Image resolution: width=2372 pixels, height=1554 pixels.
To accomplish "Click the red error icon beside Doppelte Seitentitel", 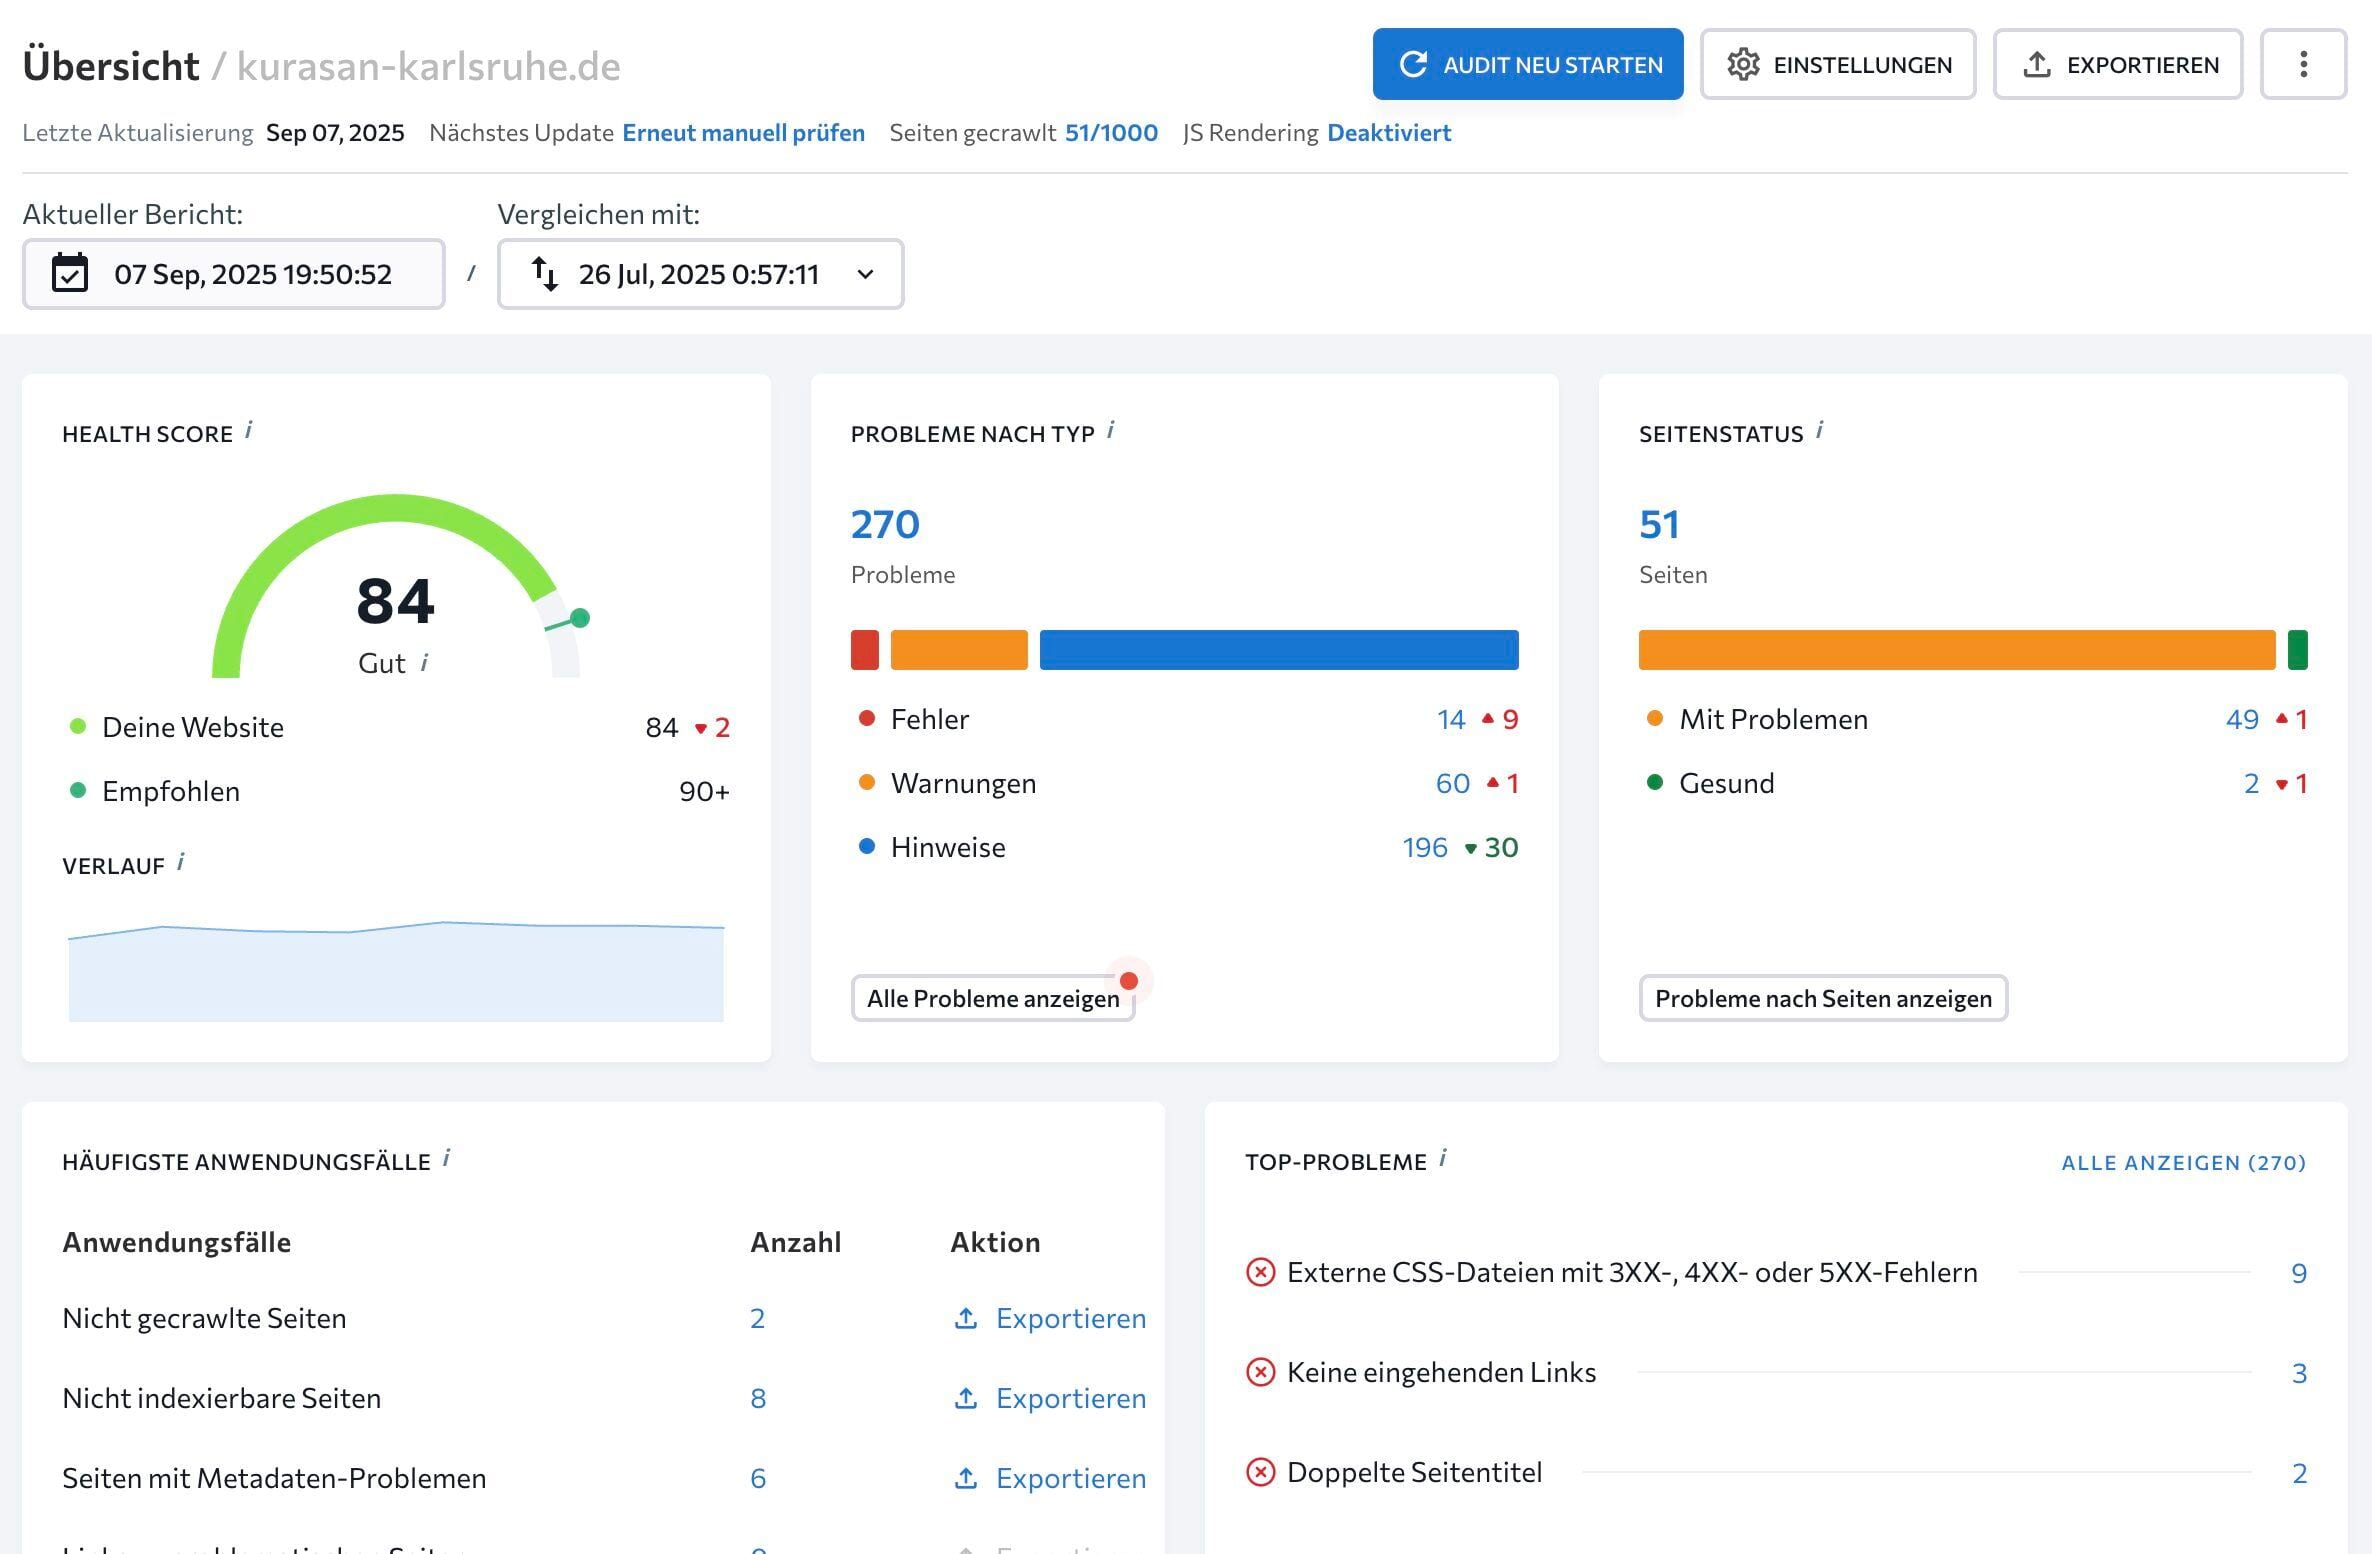I will (1260, 1472).
